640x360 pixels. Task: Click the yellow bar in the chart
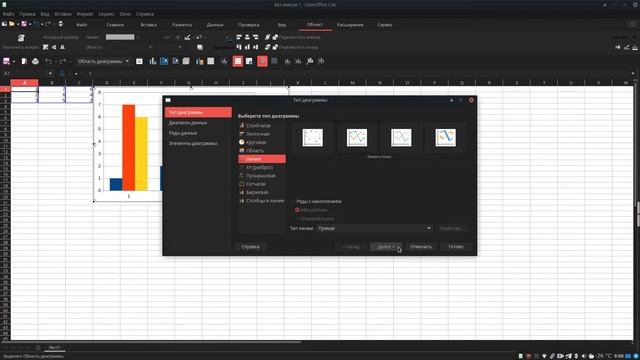141,153
